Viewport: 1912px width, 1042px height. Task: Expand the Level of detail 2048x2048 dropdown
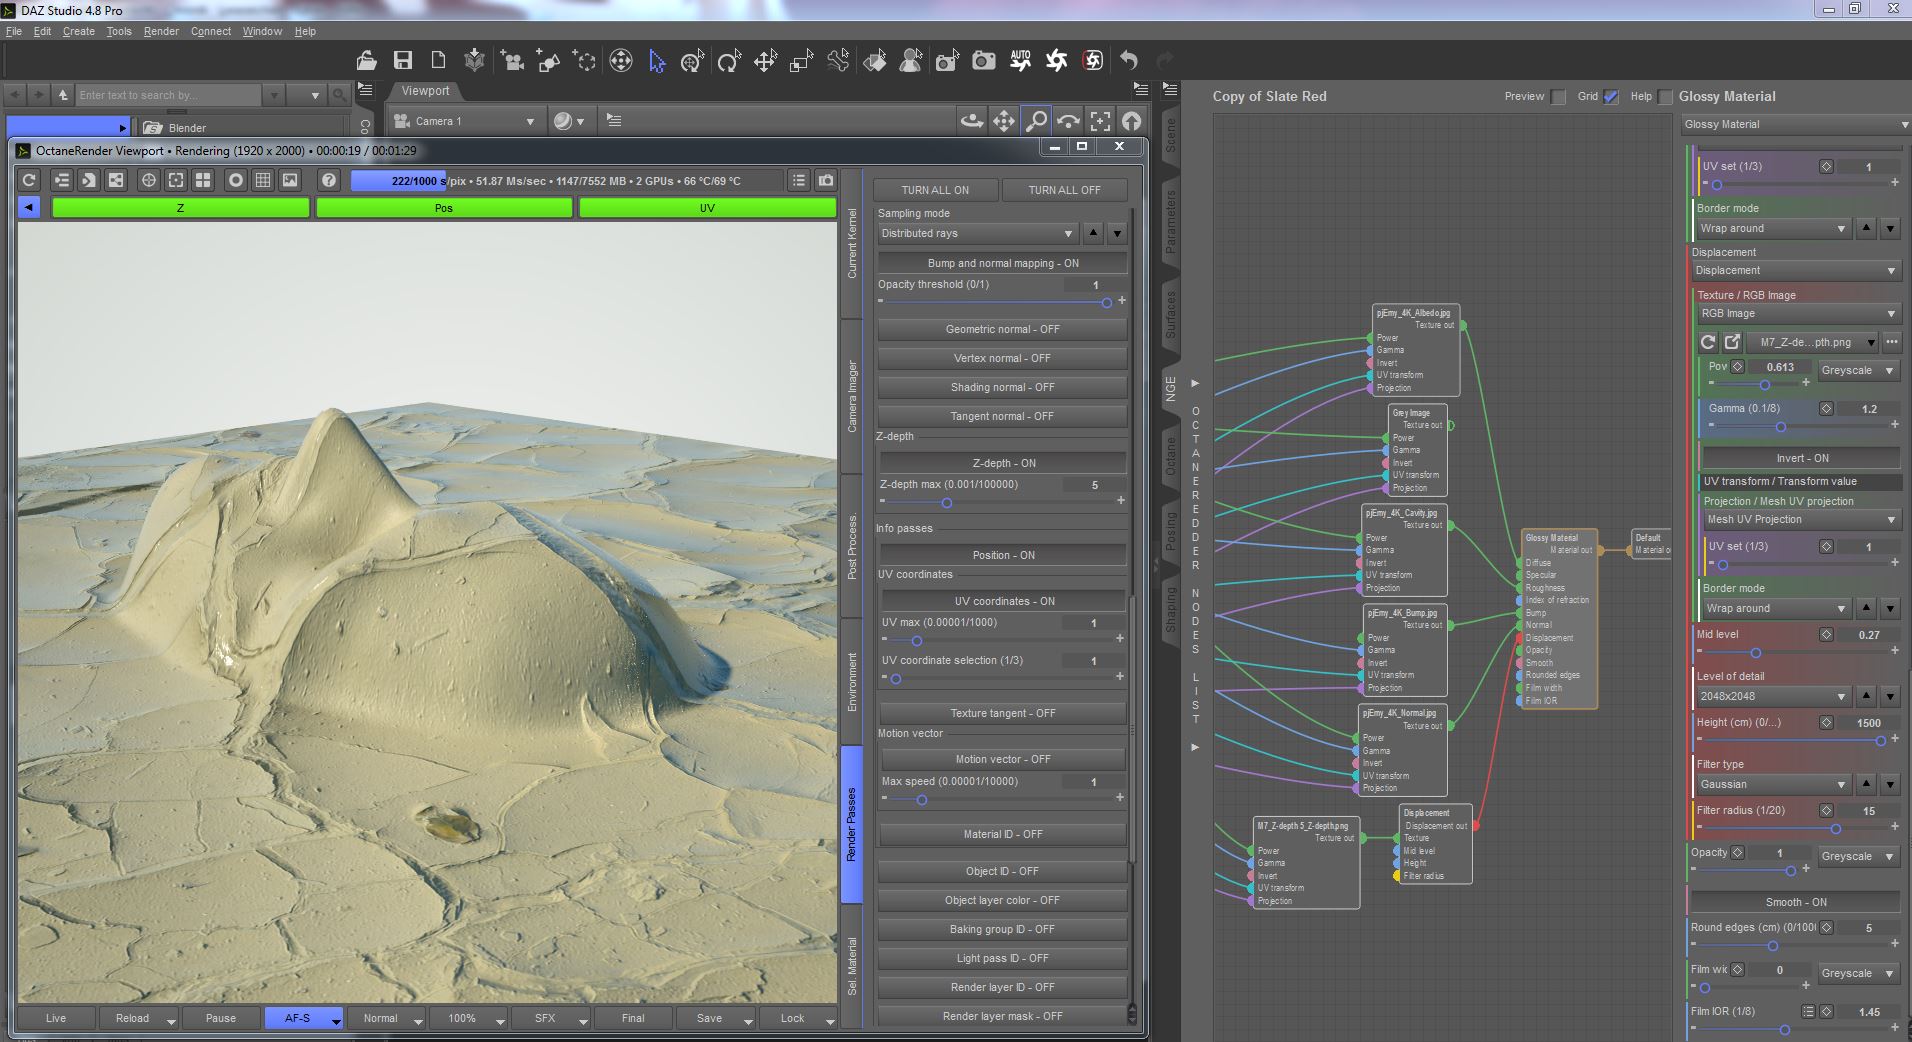1771,696
